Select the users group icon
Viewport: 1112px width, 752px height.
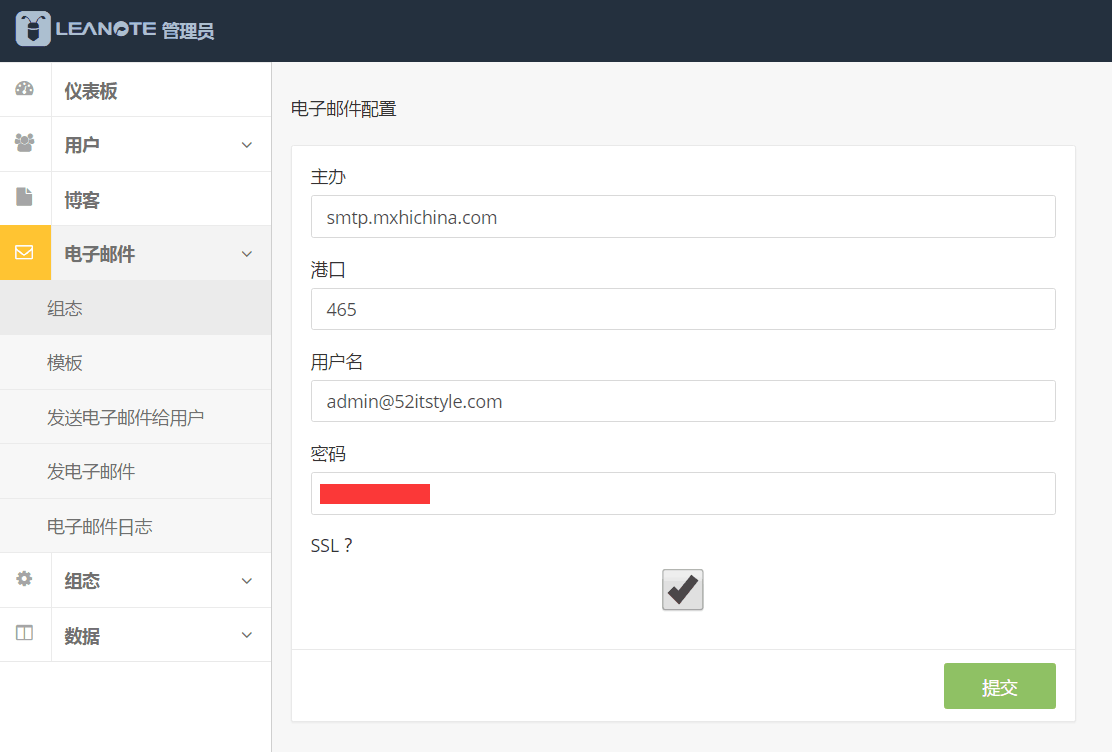click(25, 143)
